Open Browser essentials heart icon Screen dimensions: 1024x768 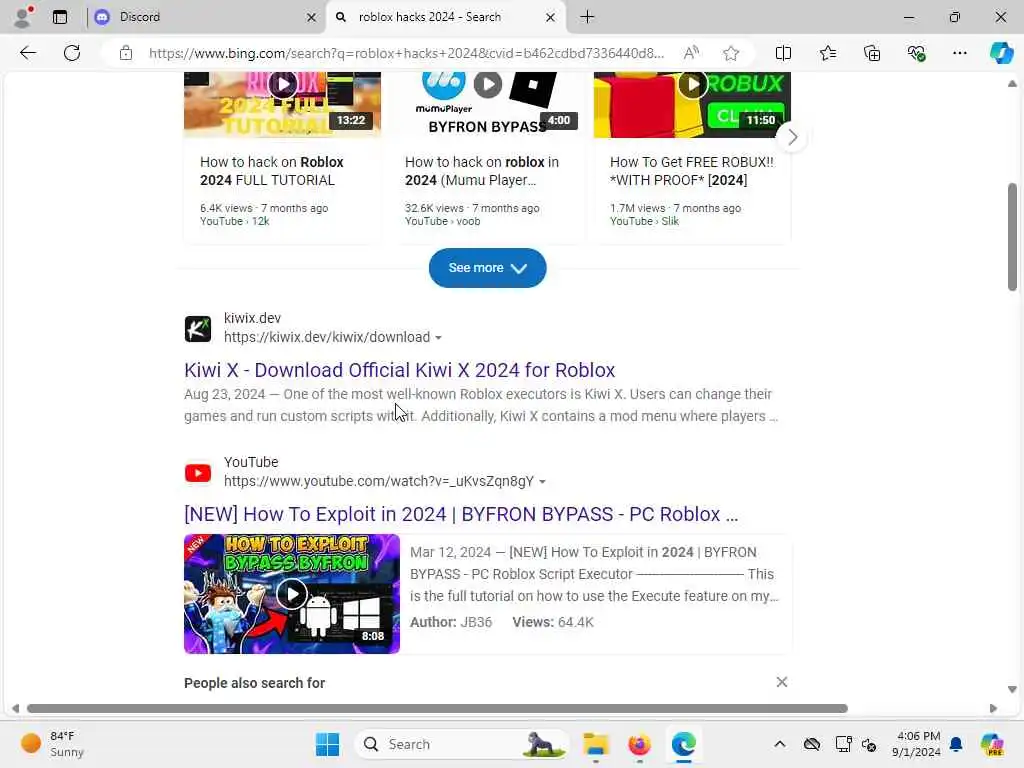tap(916, 53)
